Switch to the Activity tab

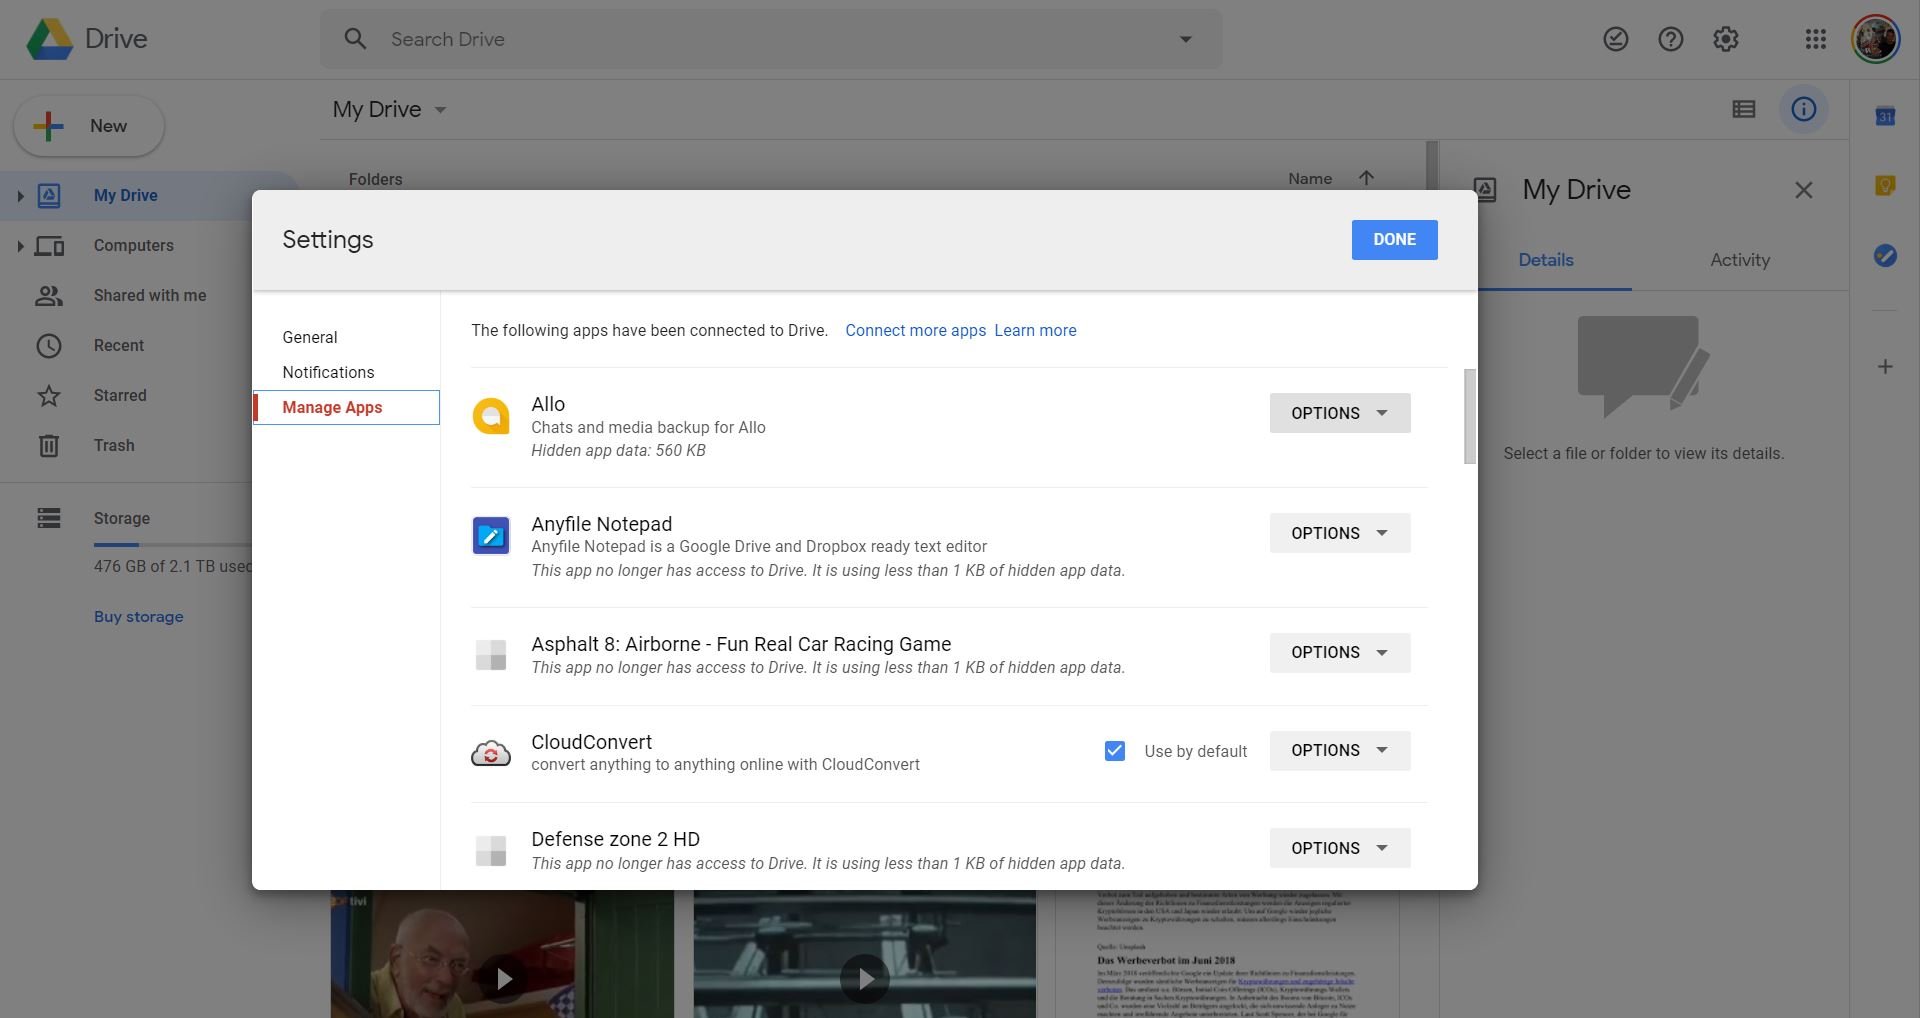click(1739, 260)
